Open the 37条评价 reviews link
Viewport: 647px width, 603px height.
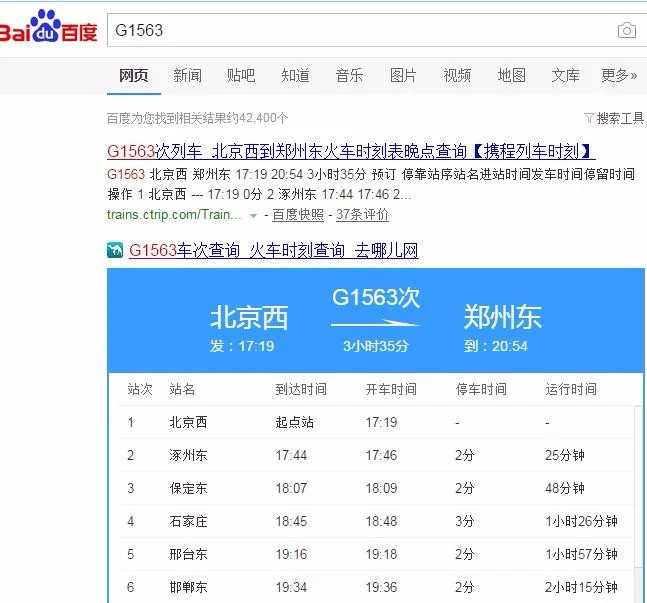click(x=362, y=215)
